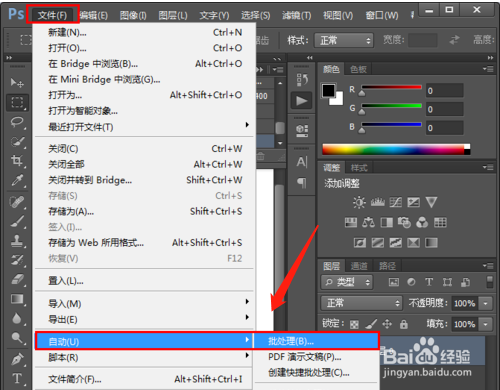Add a Levels adjustment
This screenshot has width=500, height=390.
tap(378, 202)
